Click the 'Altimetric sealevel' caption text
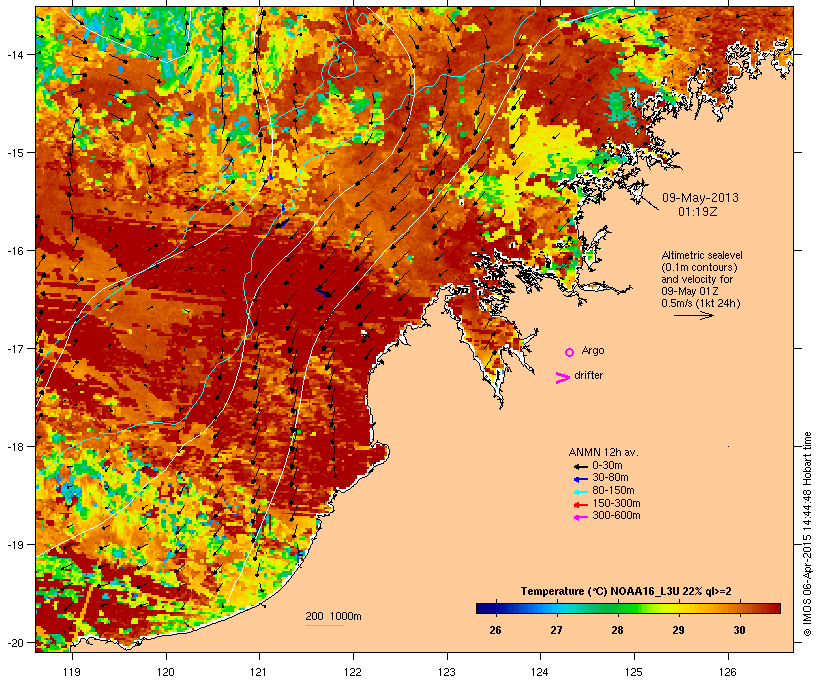The image size is (820, 680). (x=702, y=255)
